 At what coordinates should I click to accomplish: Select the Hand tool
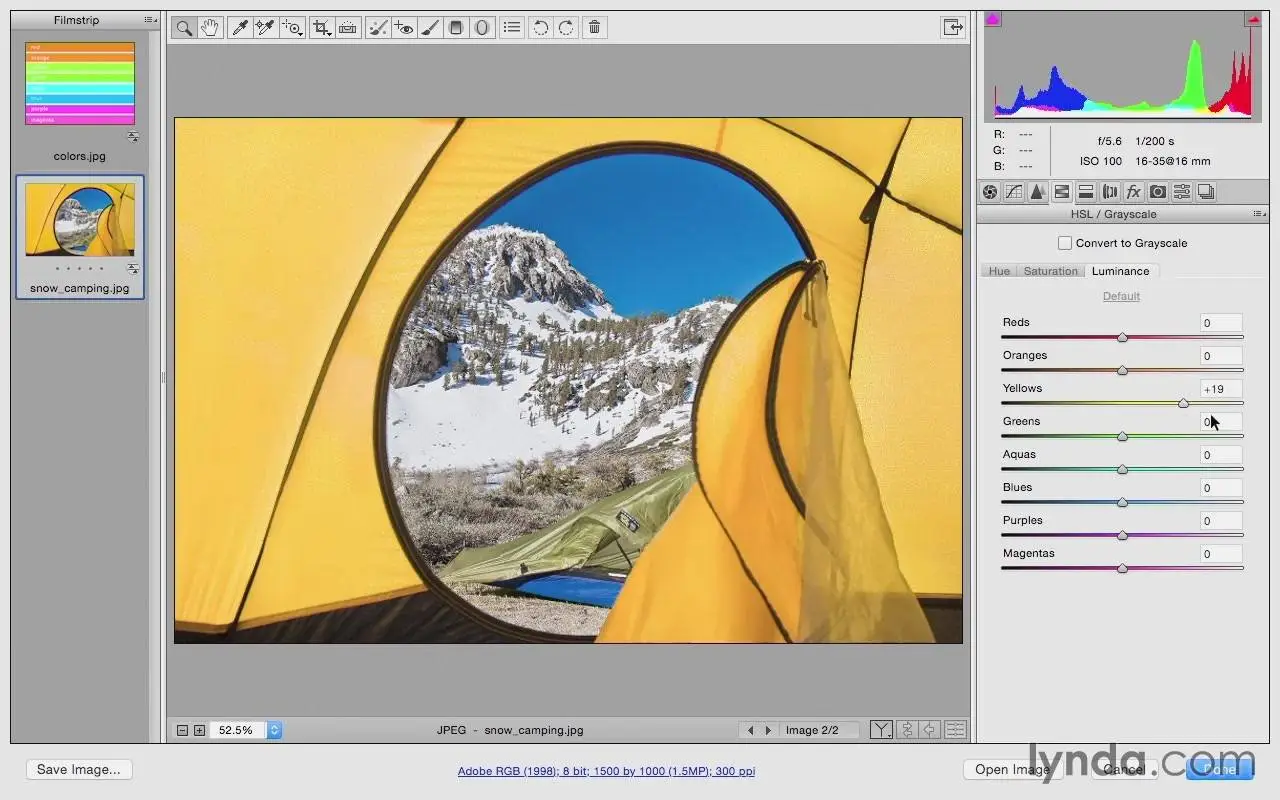209,28
